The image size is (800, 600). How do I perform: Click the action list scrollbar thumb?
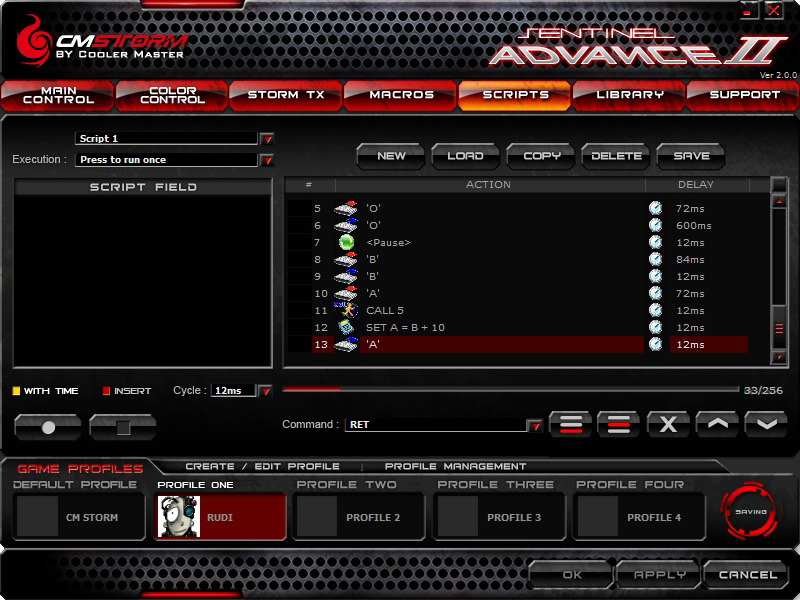coord(779,328)
